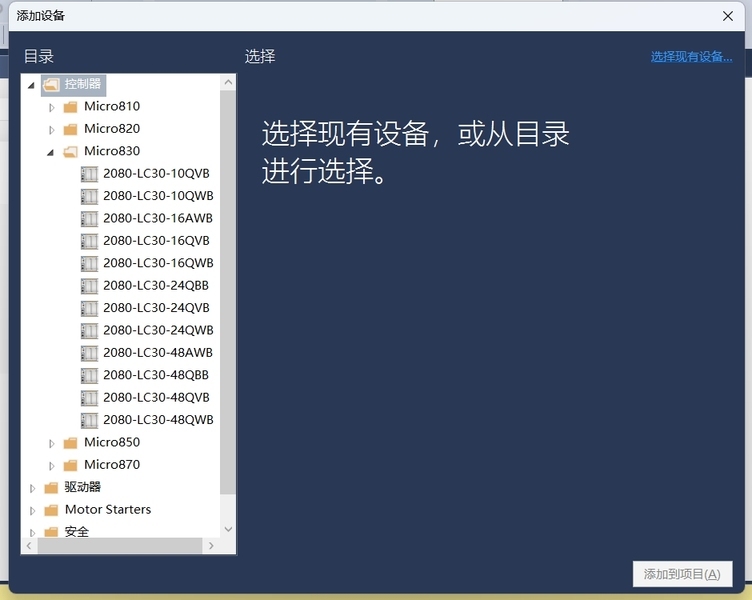Click the 2080-LC30-24QVB controller icon
Image resolution: width=752 pixels, height=600 pixels.
coord(89,308)
